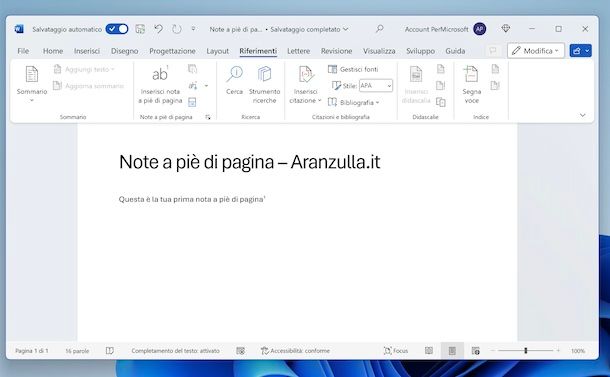Open Strumento ricerche tool

[265, 85]
